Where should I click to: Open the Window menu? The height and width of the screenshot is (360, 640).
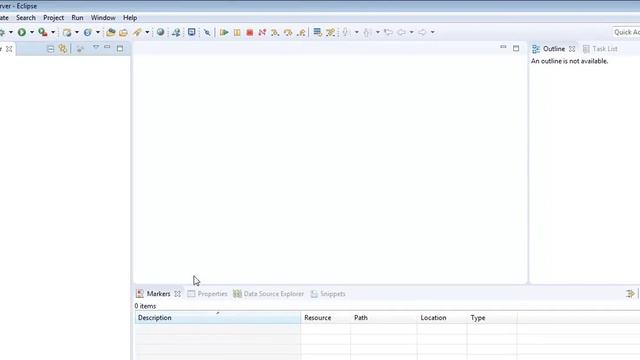coord(103,18)
